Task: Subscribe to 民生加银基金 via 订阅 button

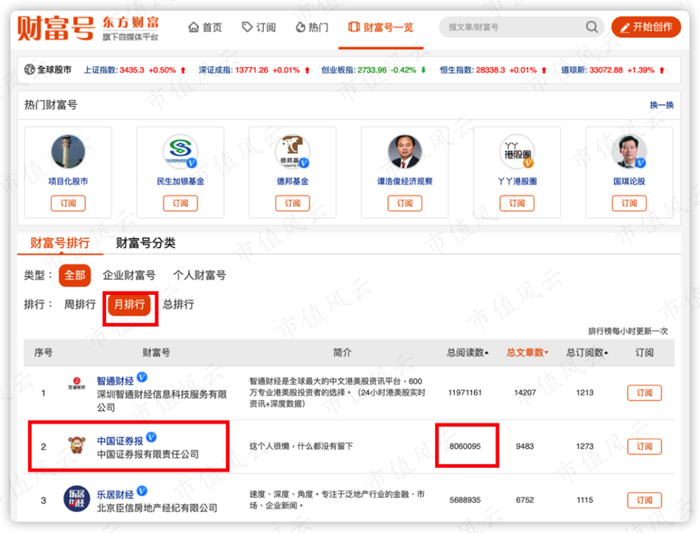Action: [180, 203]
